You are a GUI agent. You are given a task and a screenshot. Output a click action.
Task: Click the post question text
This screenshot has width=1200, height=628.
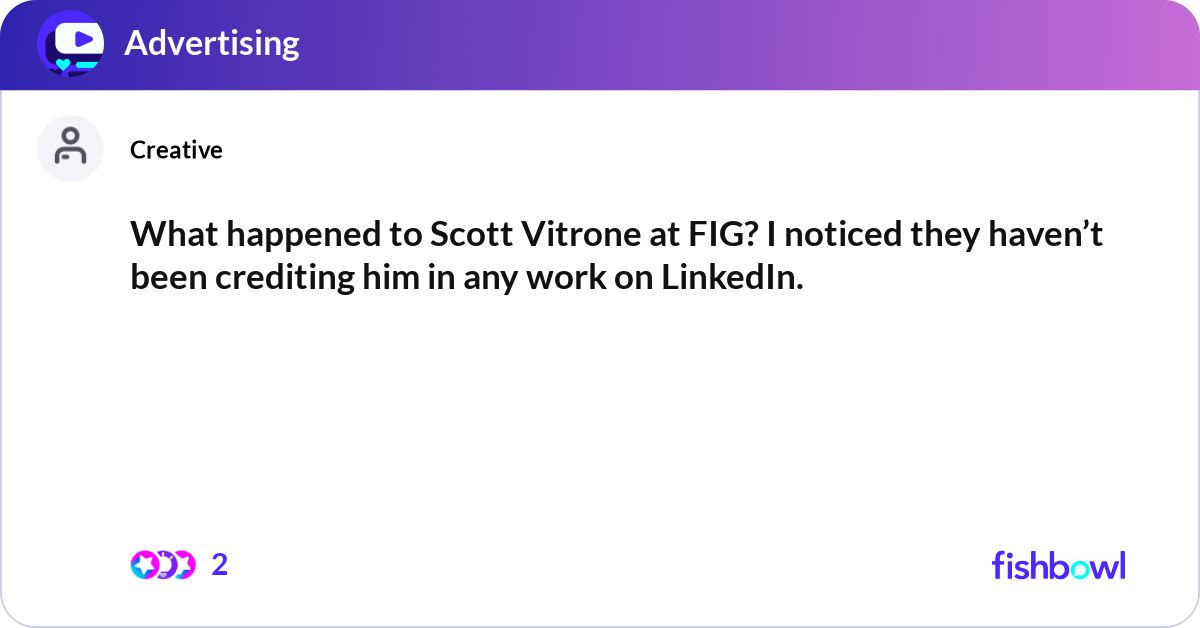[x=615, y=255]
